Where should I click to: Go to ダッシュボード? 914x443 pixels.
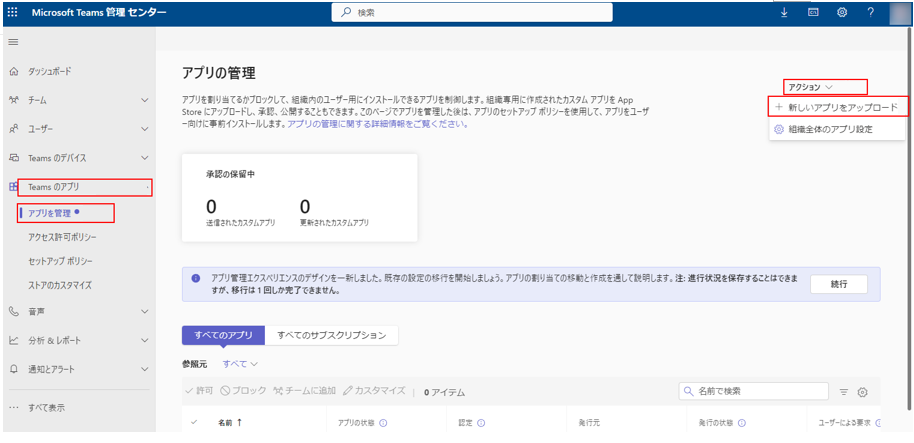pyautogui.click(x=50, y=72)
